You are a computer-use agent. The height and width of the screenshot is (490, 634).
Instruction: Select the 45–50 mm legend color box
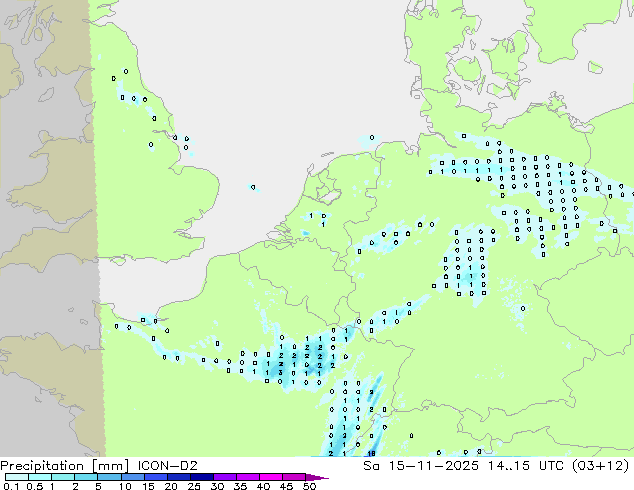[294, 477]
